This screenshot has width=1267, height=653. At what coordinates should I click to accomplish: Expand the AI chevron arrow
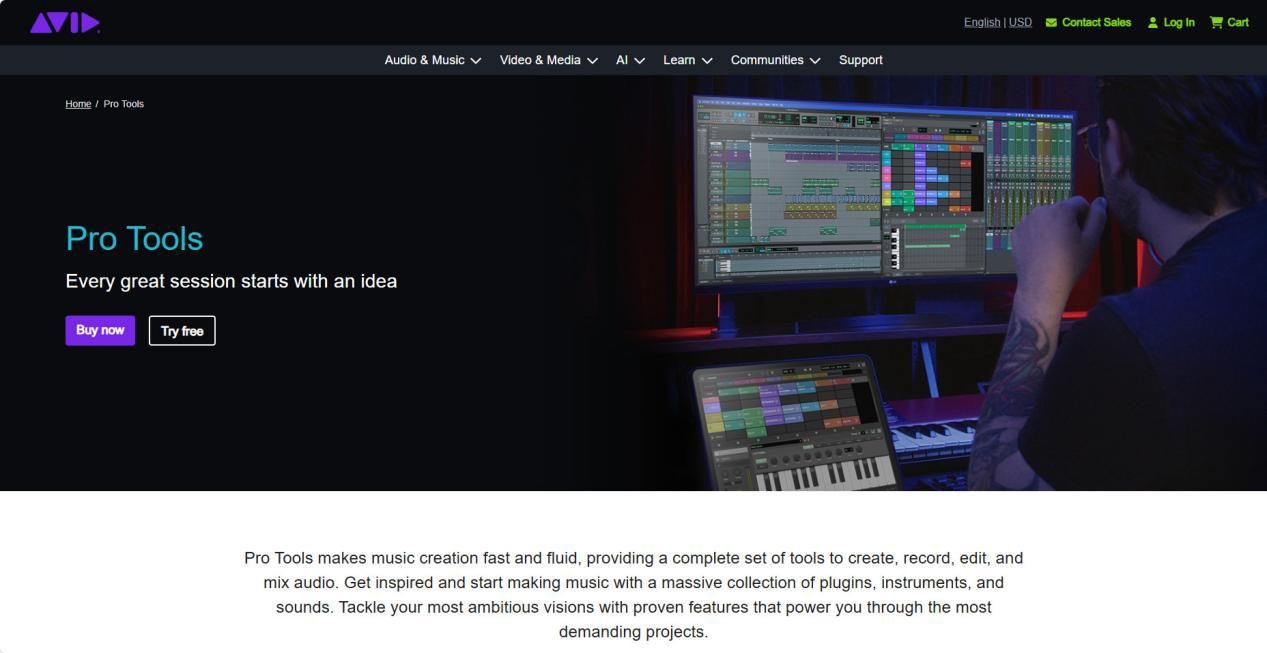click(640, 61)
